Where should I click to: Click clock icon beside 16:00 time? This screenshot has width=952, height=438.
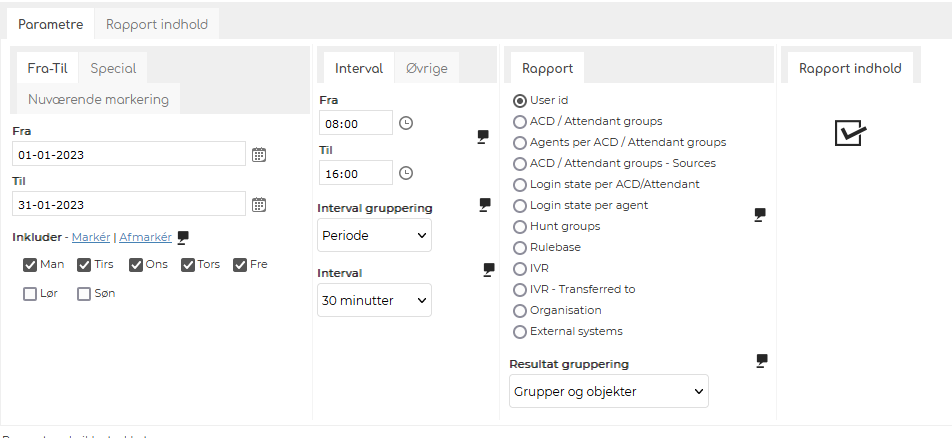tap(406, 173)
